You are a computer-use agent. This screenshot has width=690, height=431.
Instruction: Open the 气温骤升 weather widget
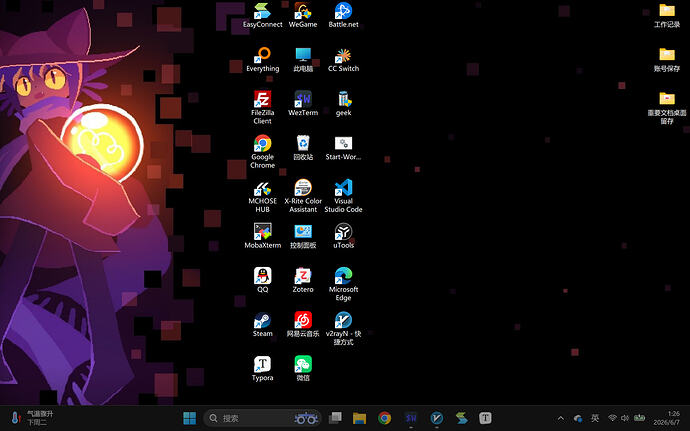coord(32,418)
